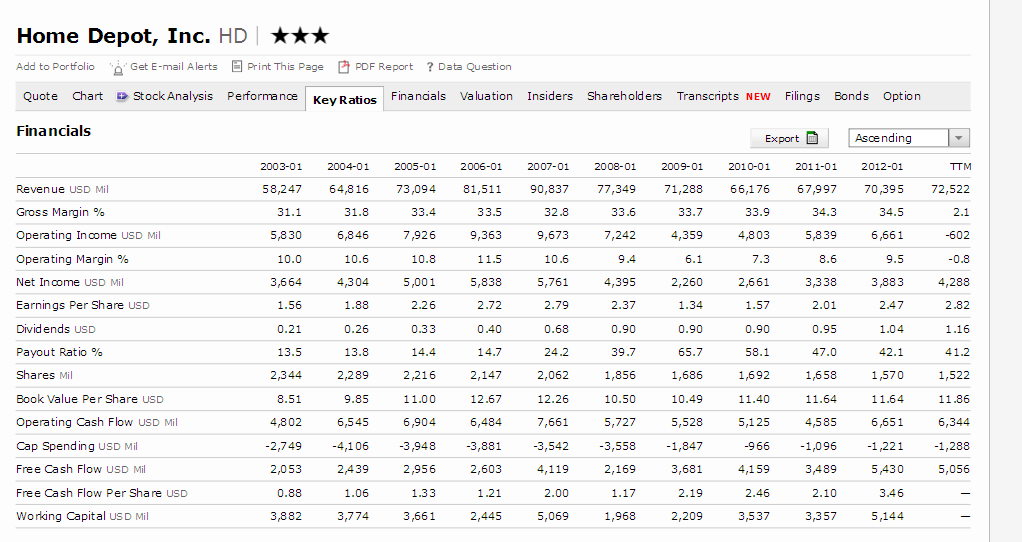Viewport: 1022px width, 542px height.
Task: Click the TTM dividends value 1.16
Action: click(x=957, y=329)
